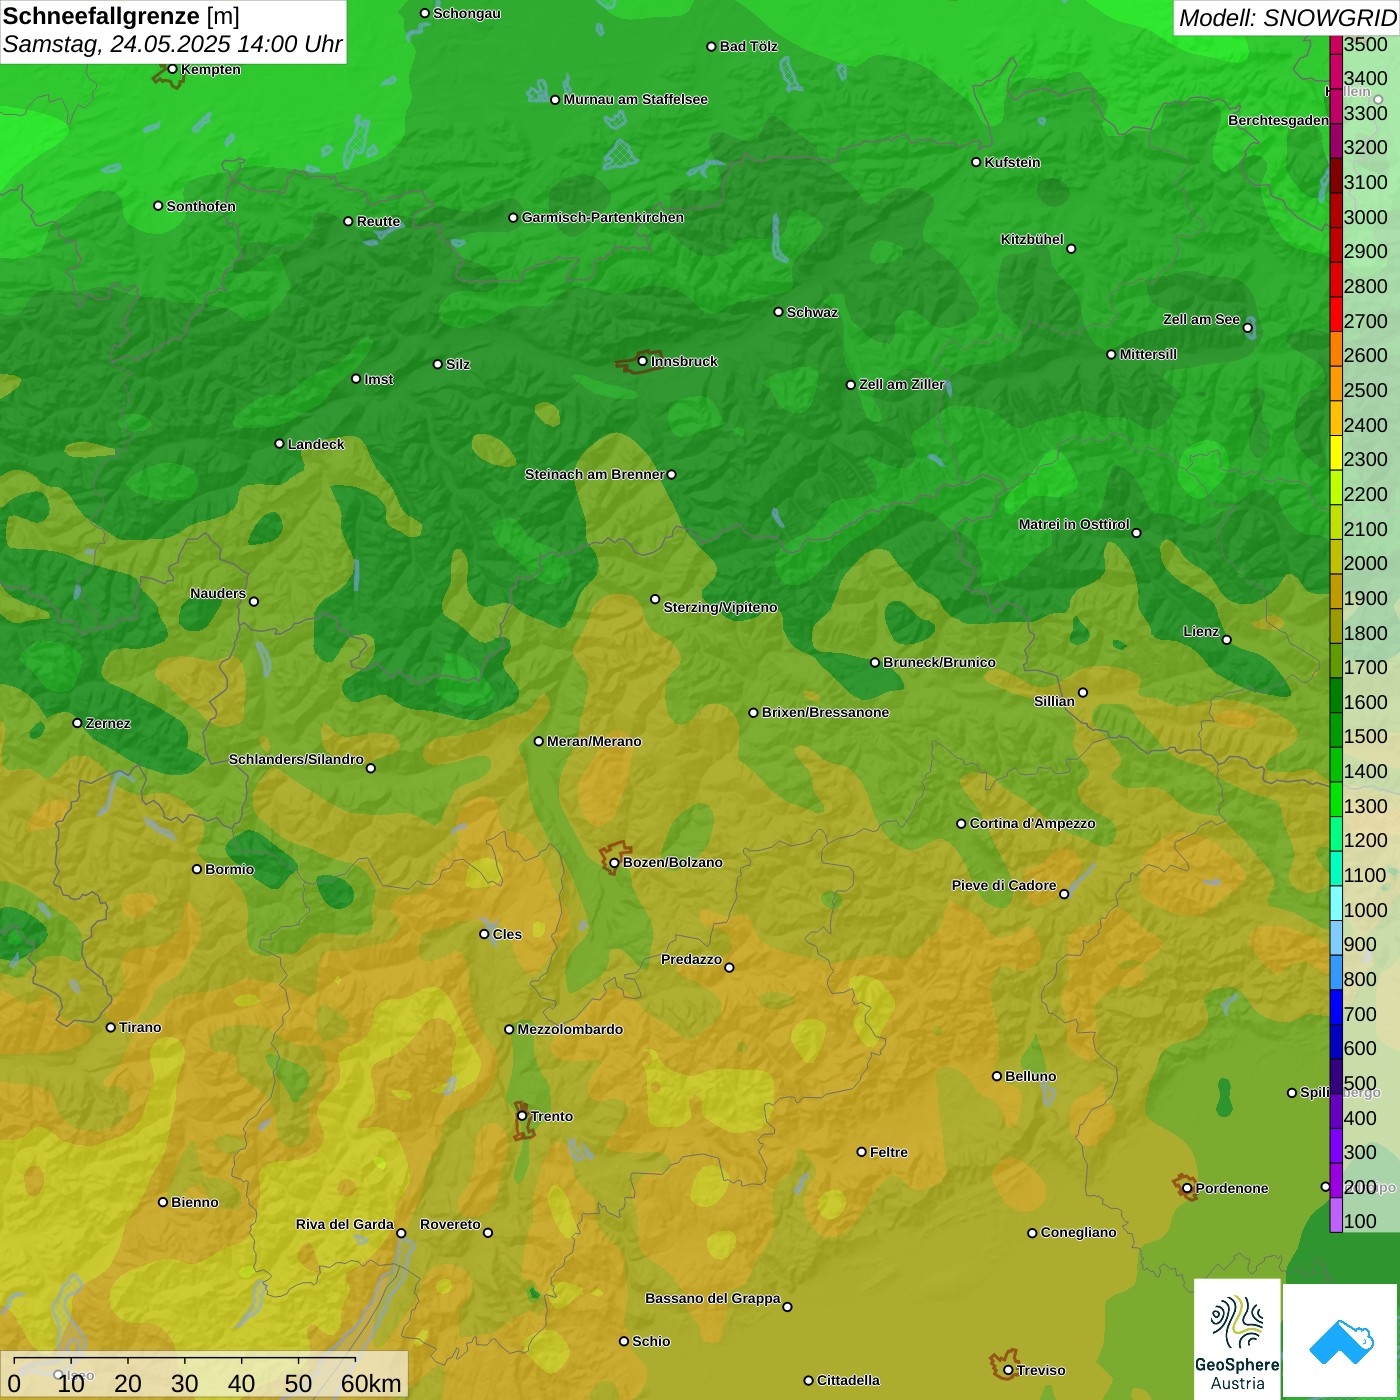Click the Pieve di Cadore label
The image size is (1400, 1400).
1004,885
